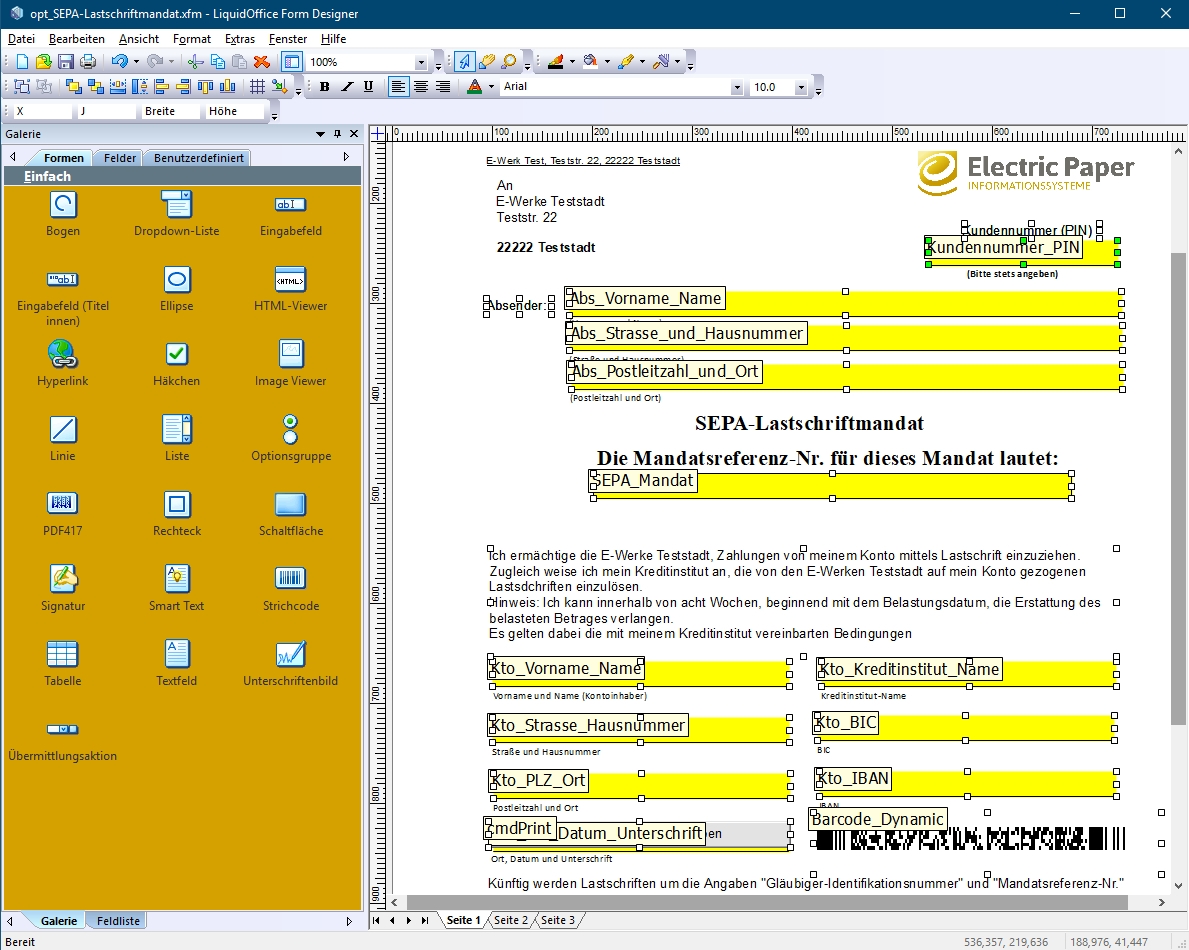This screenshot has width=1189, height=950.
Task: Click the Send to back icon
Action: click(x=96, y=86)
